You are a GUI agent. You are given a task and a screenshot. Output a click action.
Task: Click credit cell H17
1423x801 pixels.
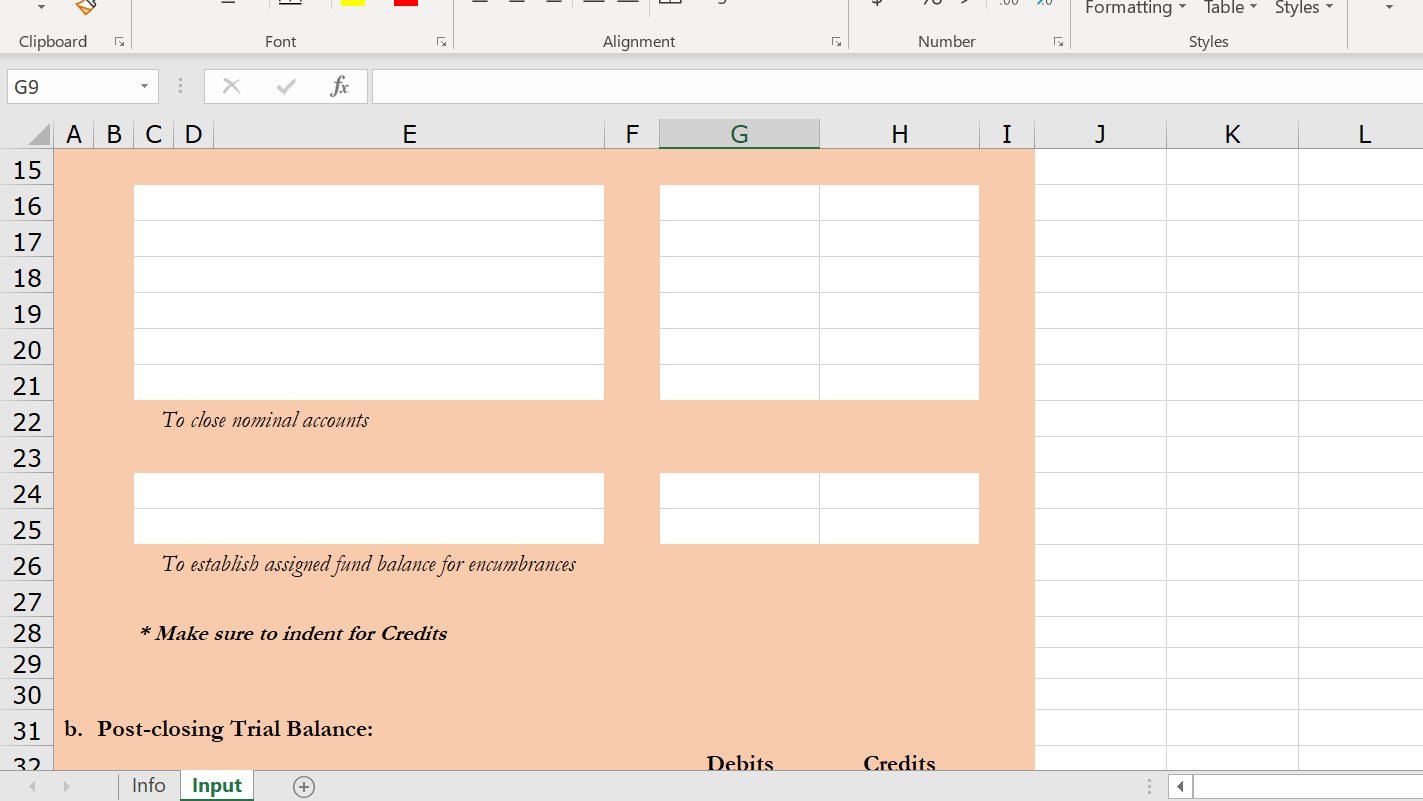899,239
